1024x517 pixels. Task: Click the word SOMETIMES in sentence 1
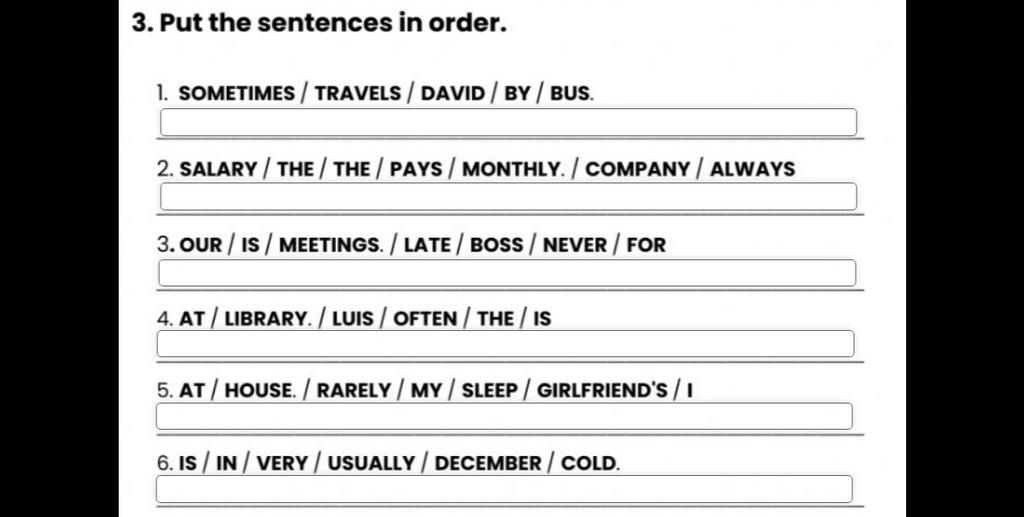236,93
